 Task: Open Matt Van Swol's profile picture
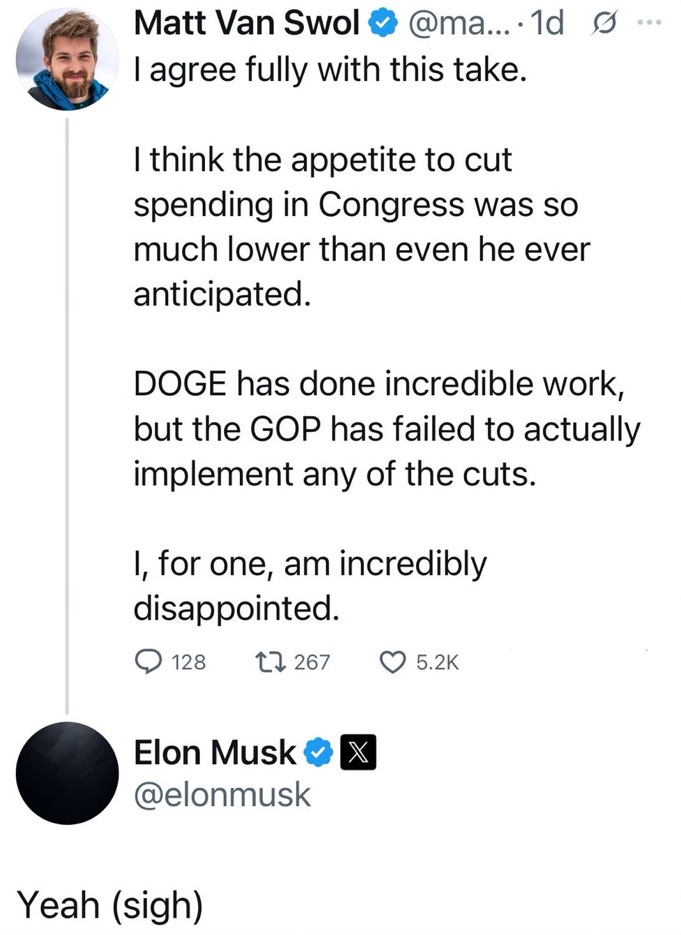click(x=68, y=60)
